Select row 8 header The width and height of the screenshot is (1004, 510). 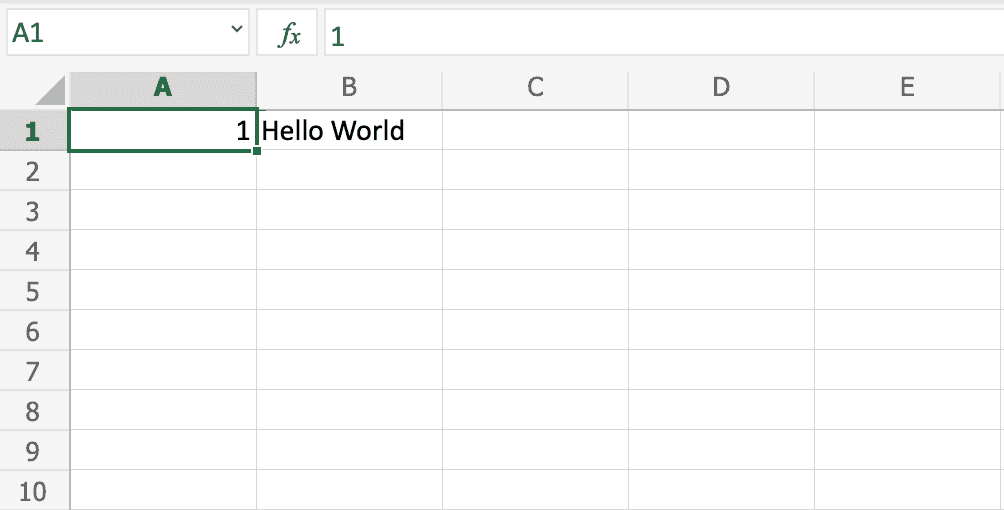click(x=33, y=411)
